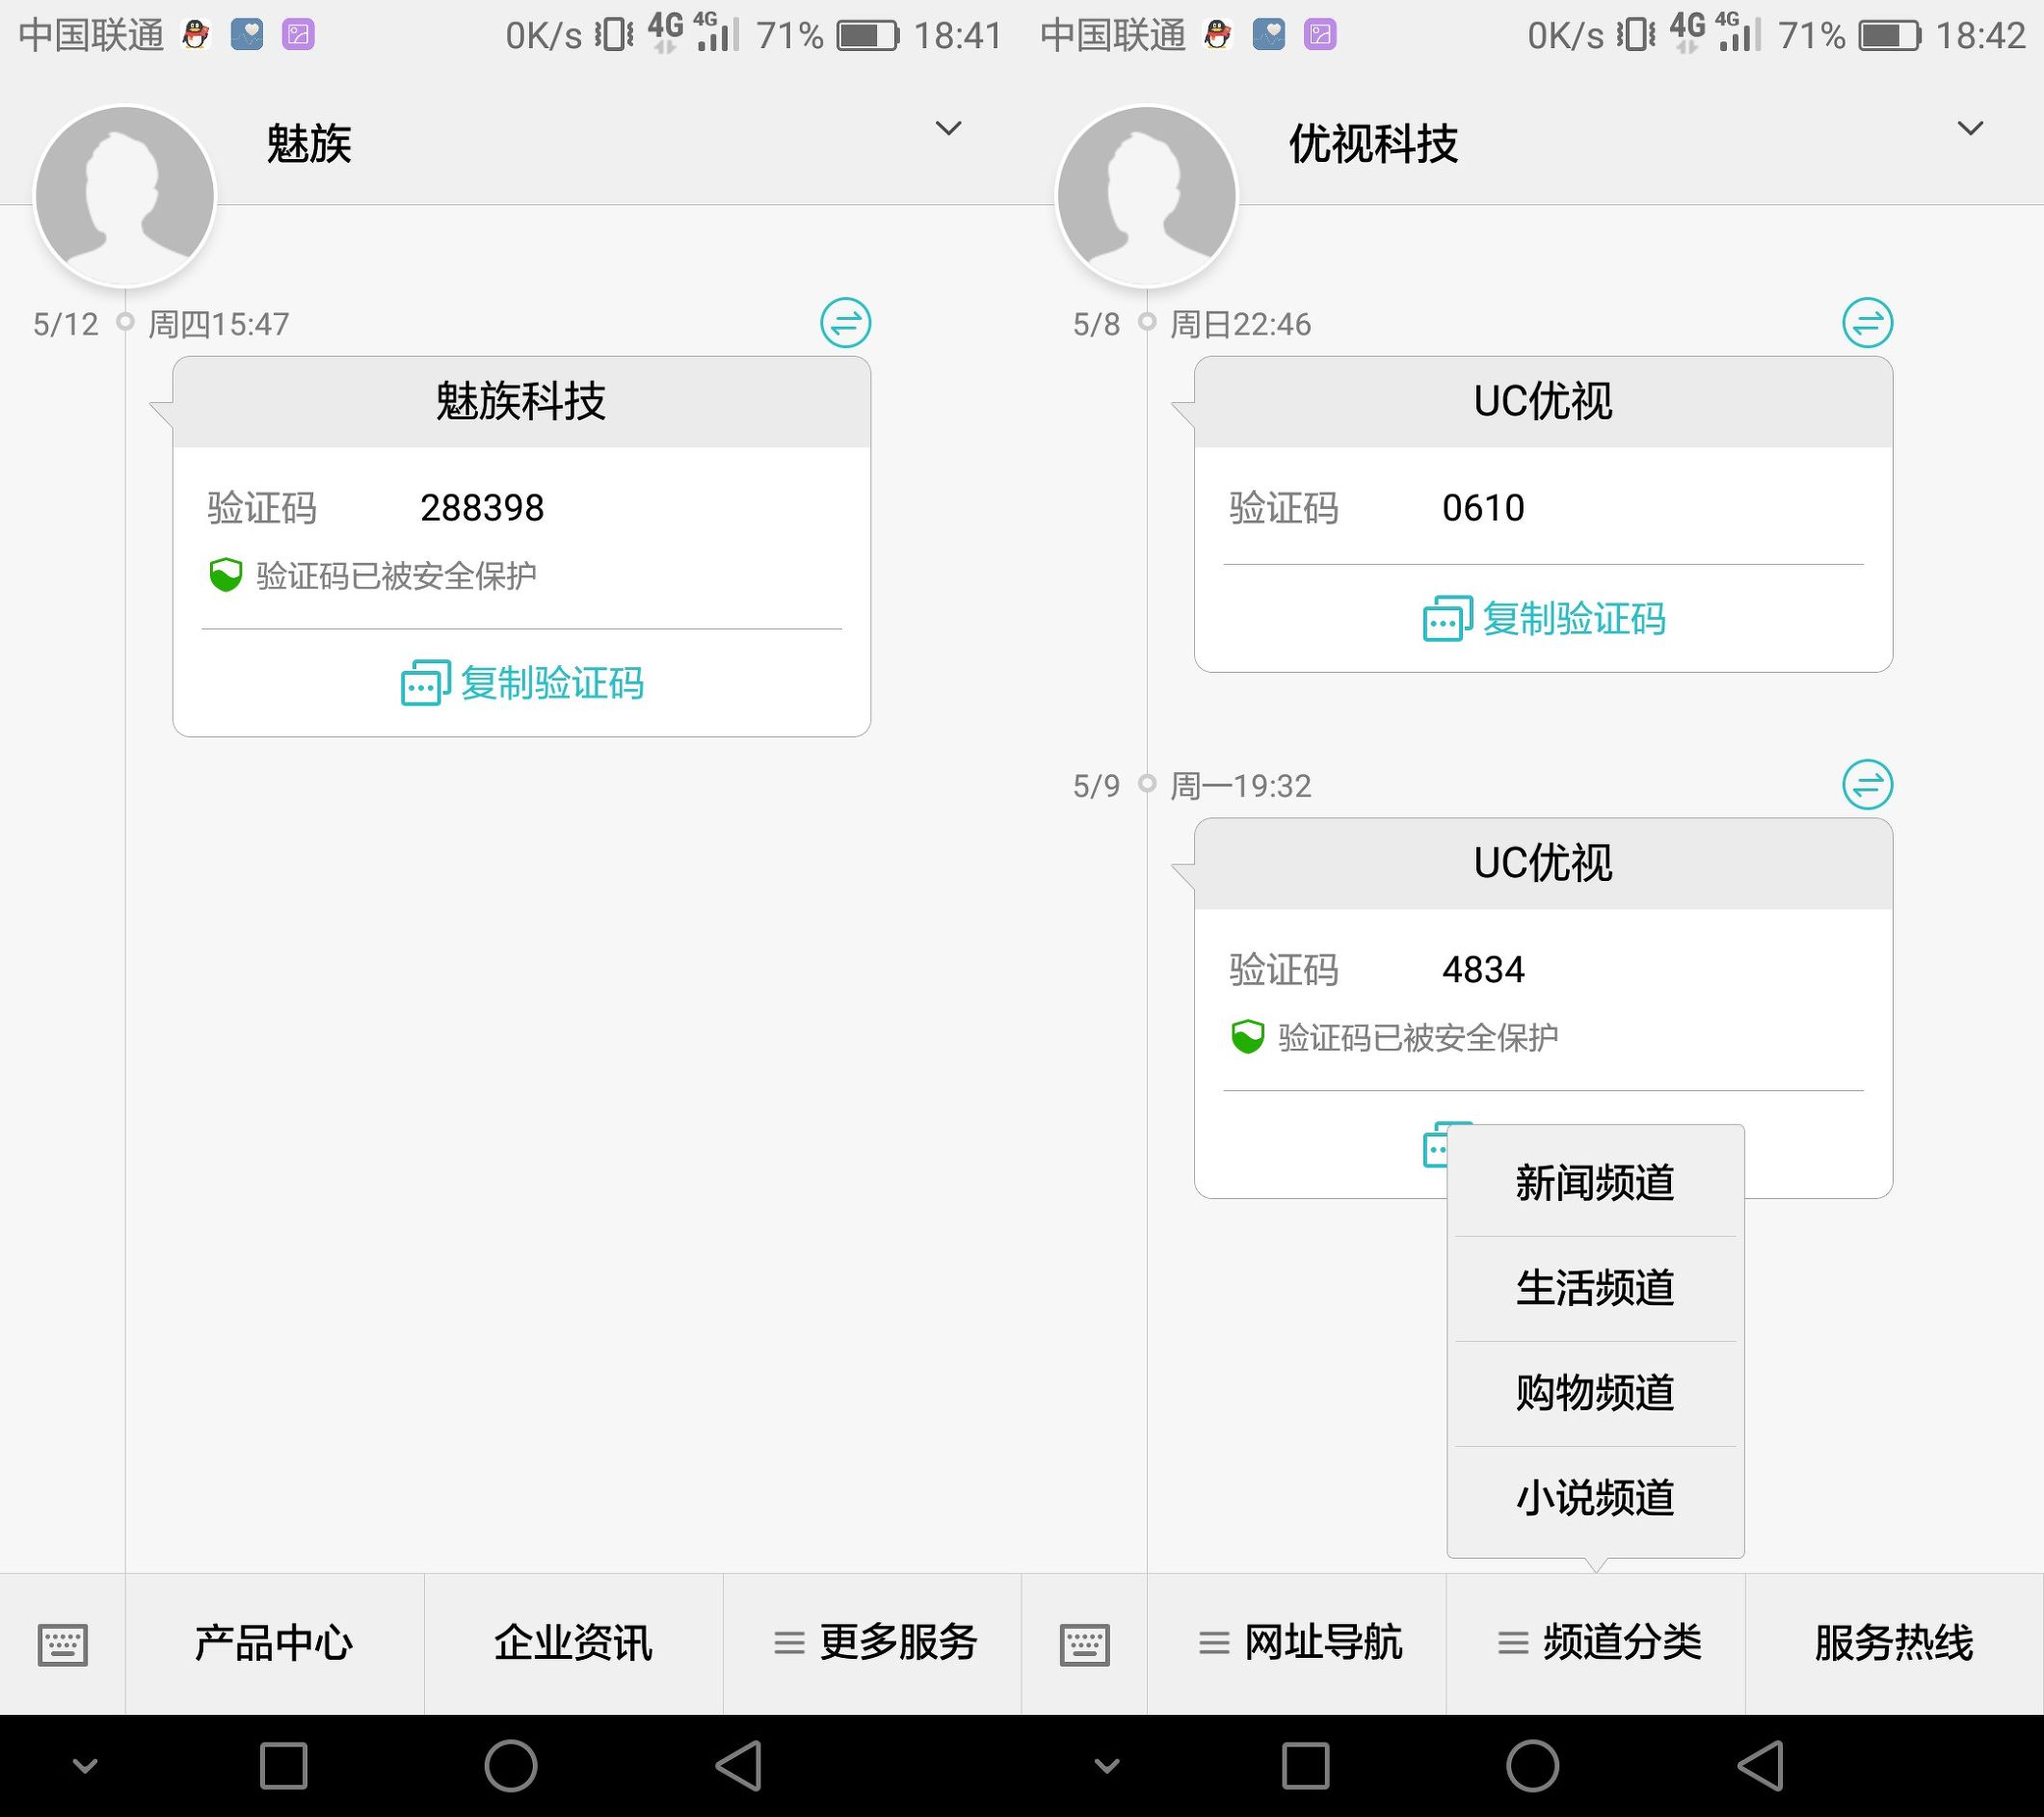
Task: Expand 网址导航 menu
Action: point(1297,1644)
